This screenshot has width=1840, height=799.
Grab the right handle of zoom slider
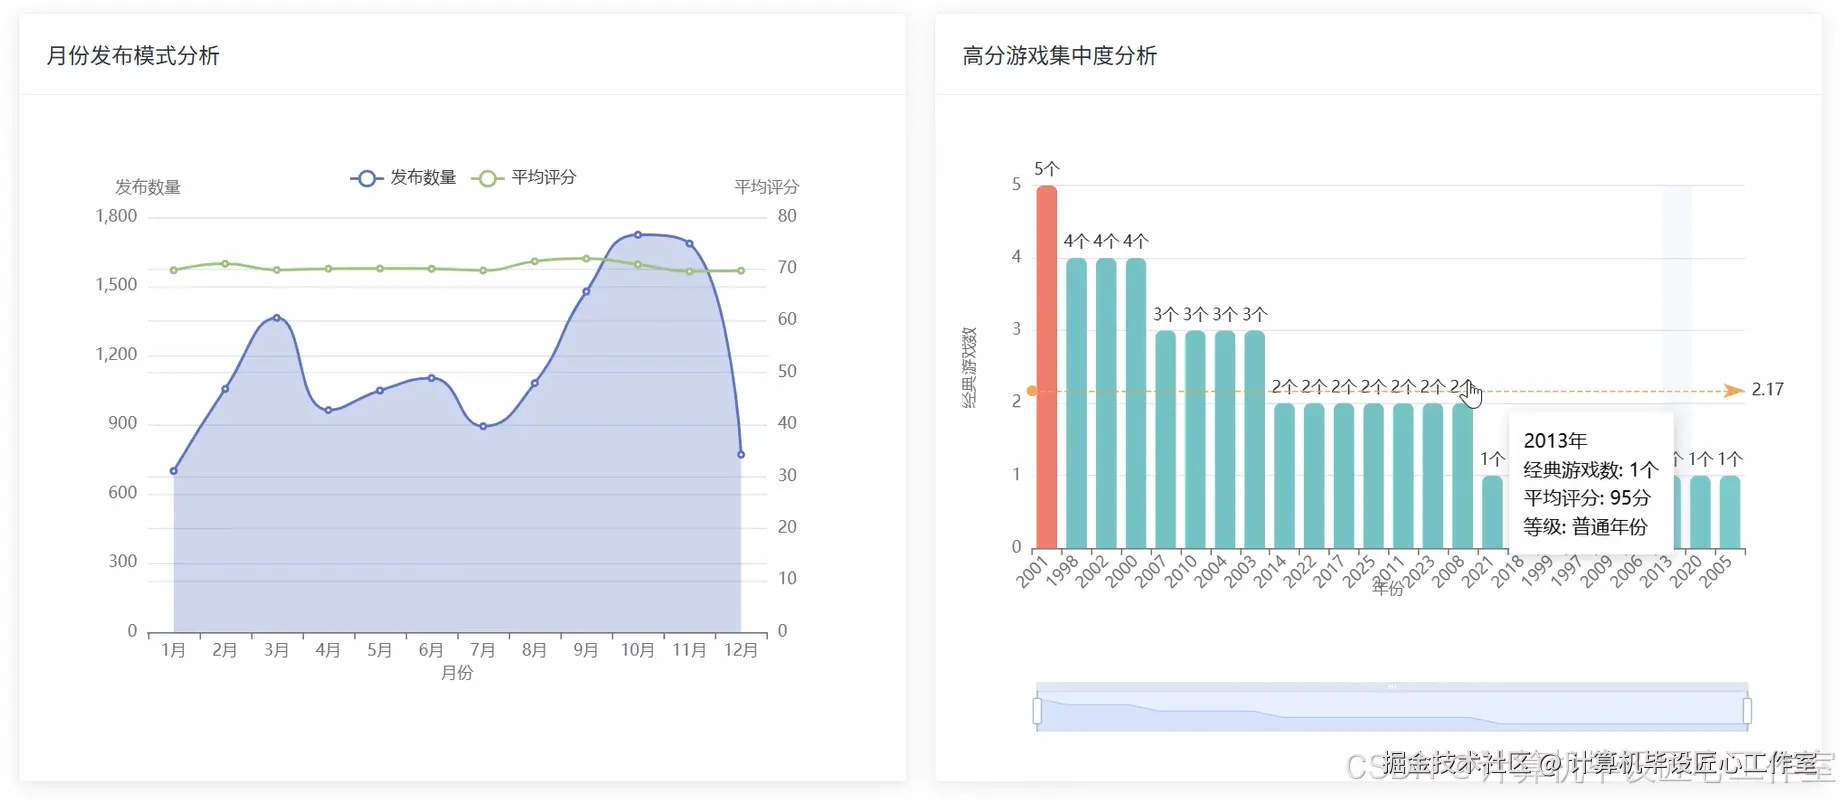tap(1747, 711)
